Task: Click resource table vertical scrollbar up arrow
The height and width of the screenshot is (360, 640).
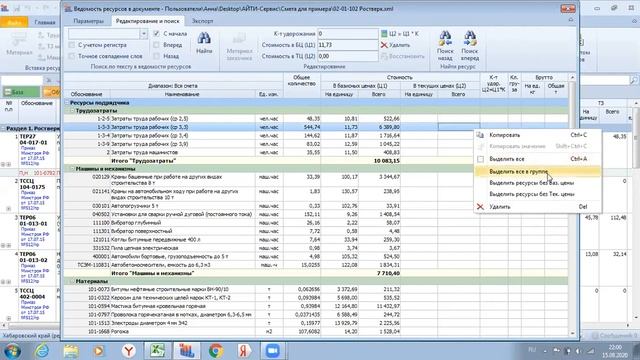Action: [572, 78]
